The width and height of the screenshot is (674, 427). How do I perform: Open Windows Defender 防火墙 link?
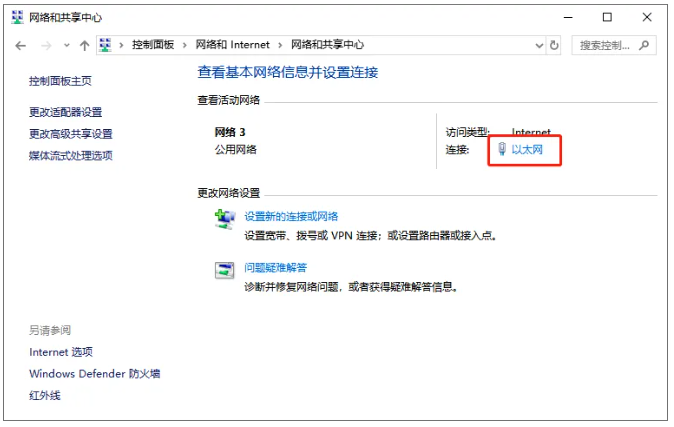tap(95, 374)
